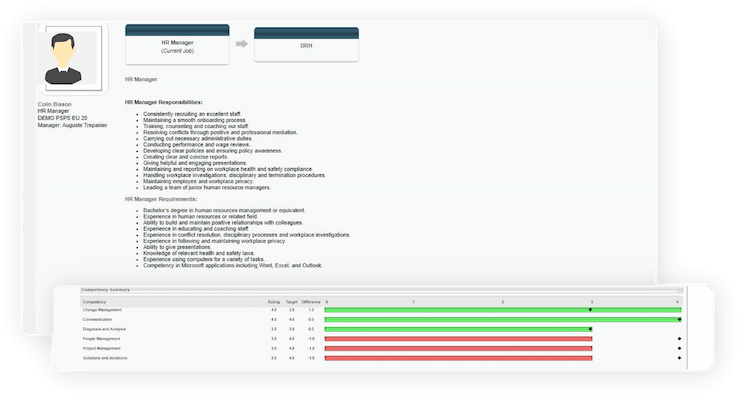This screenshot has width=740, height=397.
Task: Open the DRH career path card
Action: click(306, 44)
